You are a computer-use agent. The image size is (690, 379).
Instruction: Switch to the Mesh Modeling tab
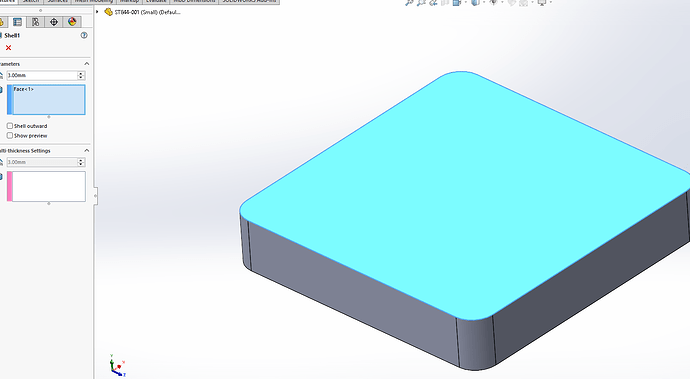94,1
